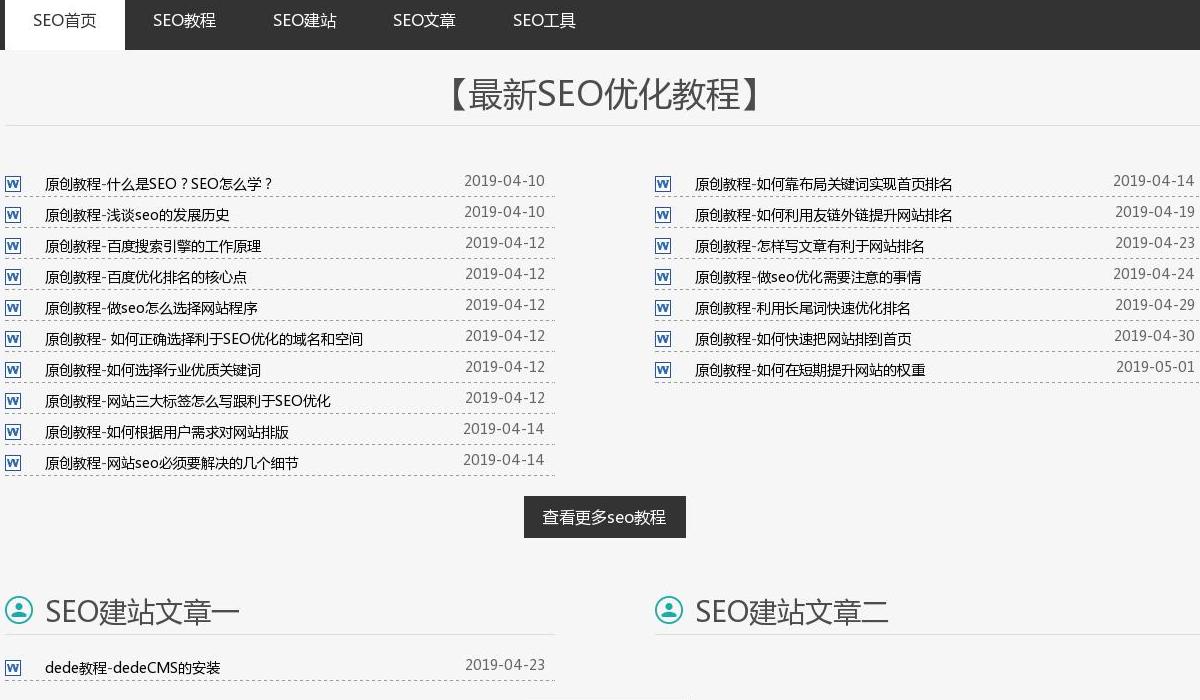Click date 2019-04-23 beside dedeCMS的安装

point(505,665)
